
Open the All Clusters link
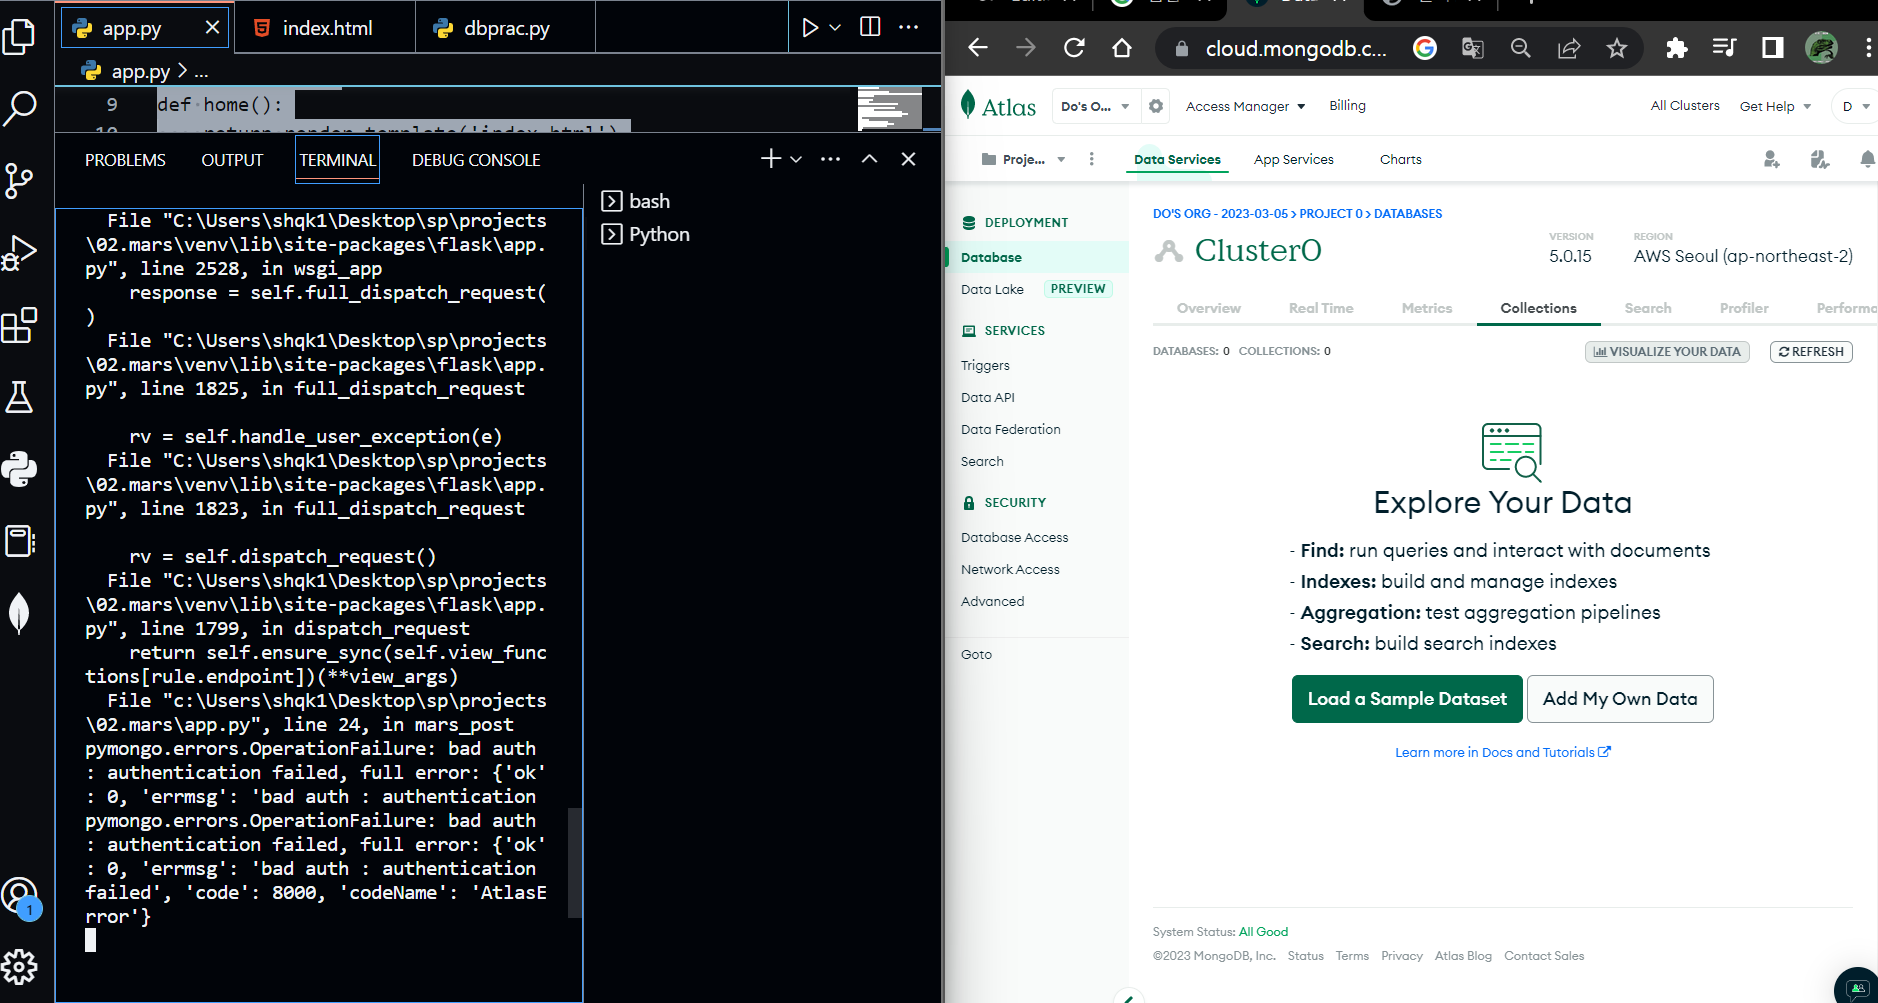point(1685,106)
